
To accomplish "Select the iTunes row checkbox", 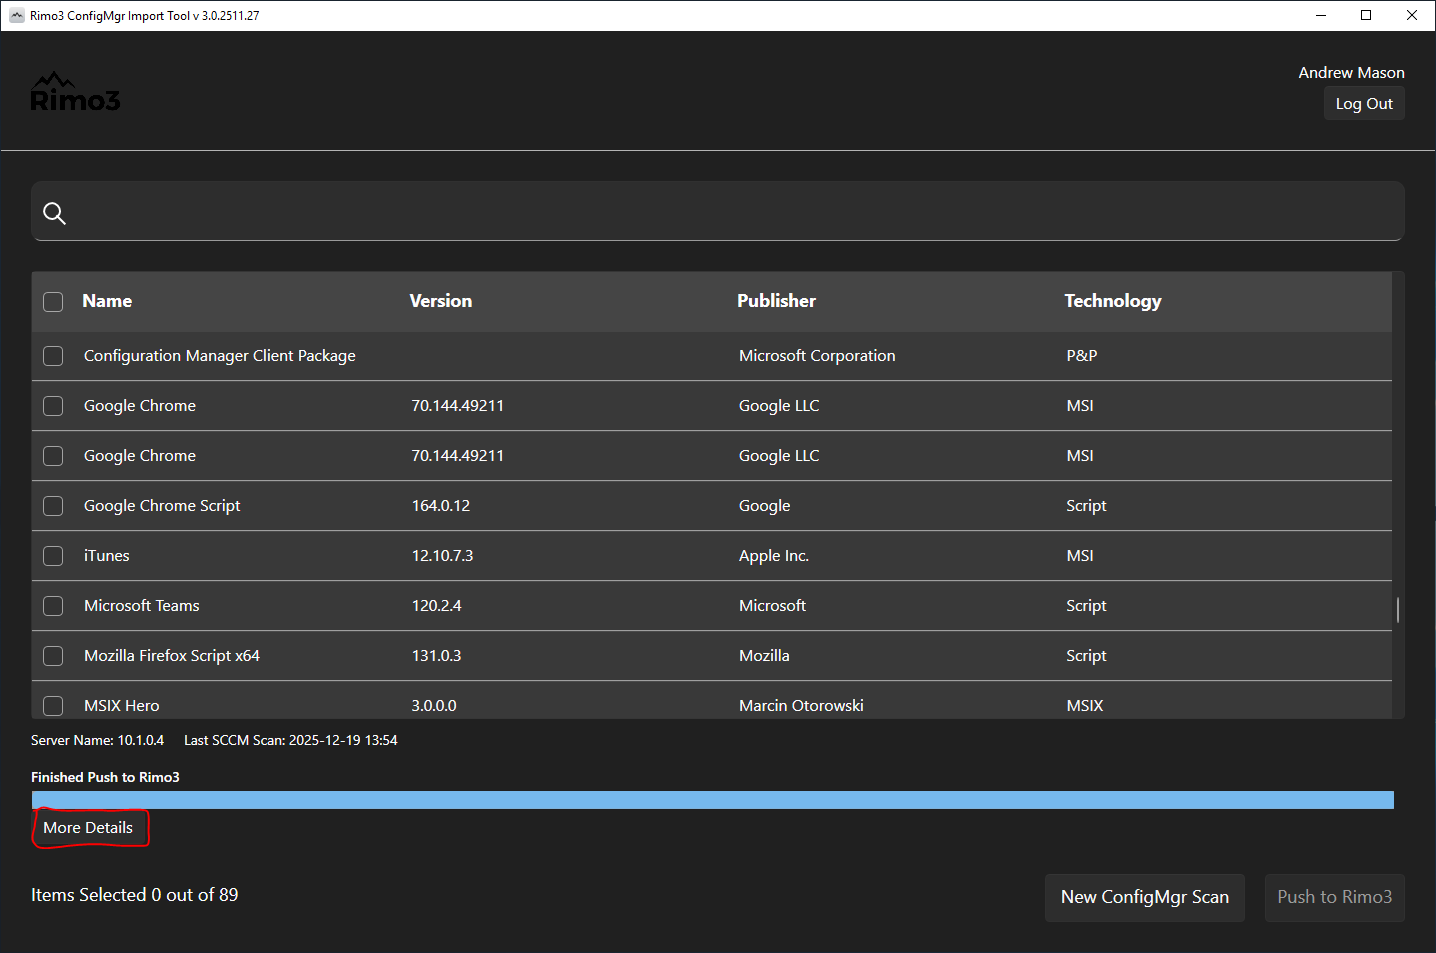I will tap(53, 556).
